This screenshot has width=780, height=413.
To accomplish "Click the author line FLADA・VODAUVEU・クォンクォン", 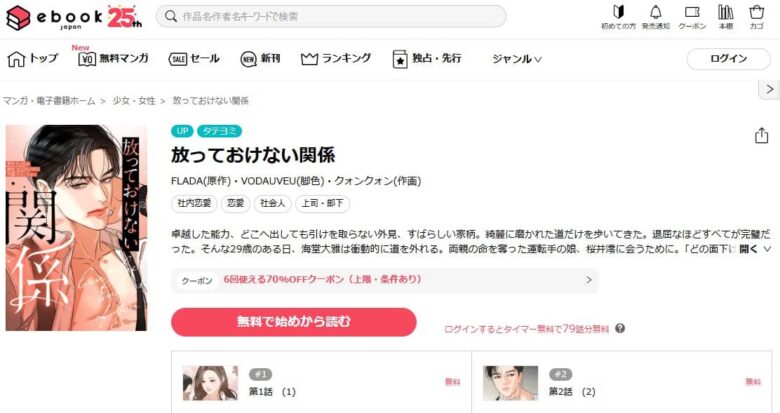I will [296, 181].
